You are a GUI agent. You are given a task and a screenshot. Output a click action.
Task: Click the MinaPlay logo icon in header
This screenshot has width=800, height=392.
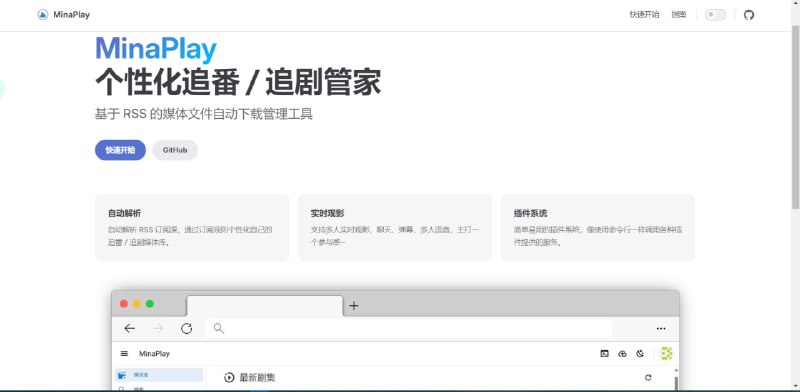click(42, 15)
